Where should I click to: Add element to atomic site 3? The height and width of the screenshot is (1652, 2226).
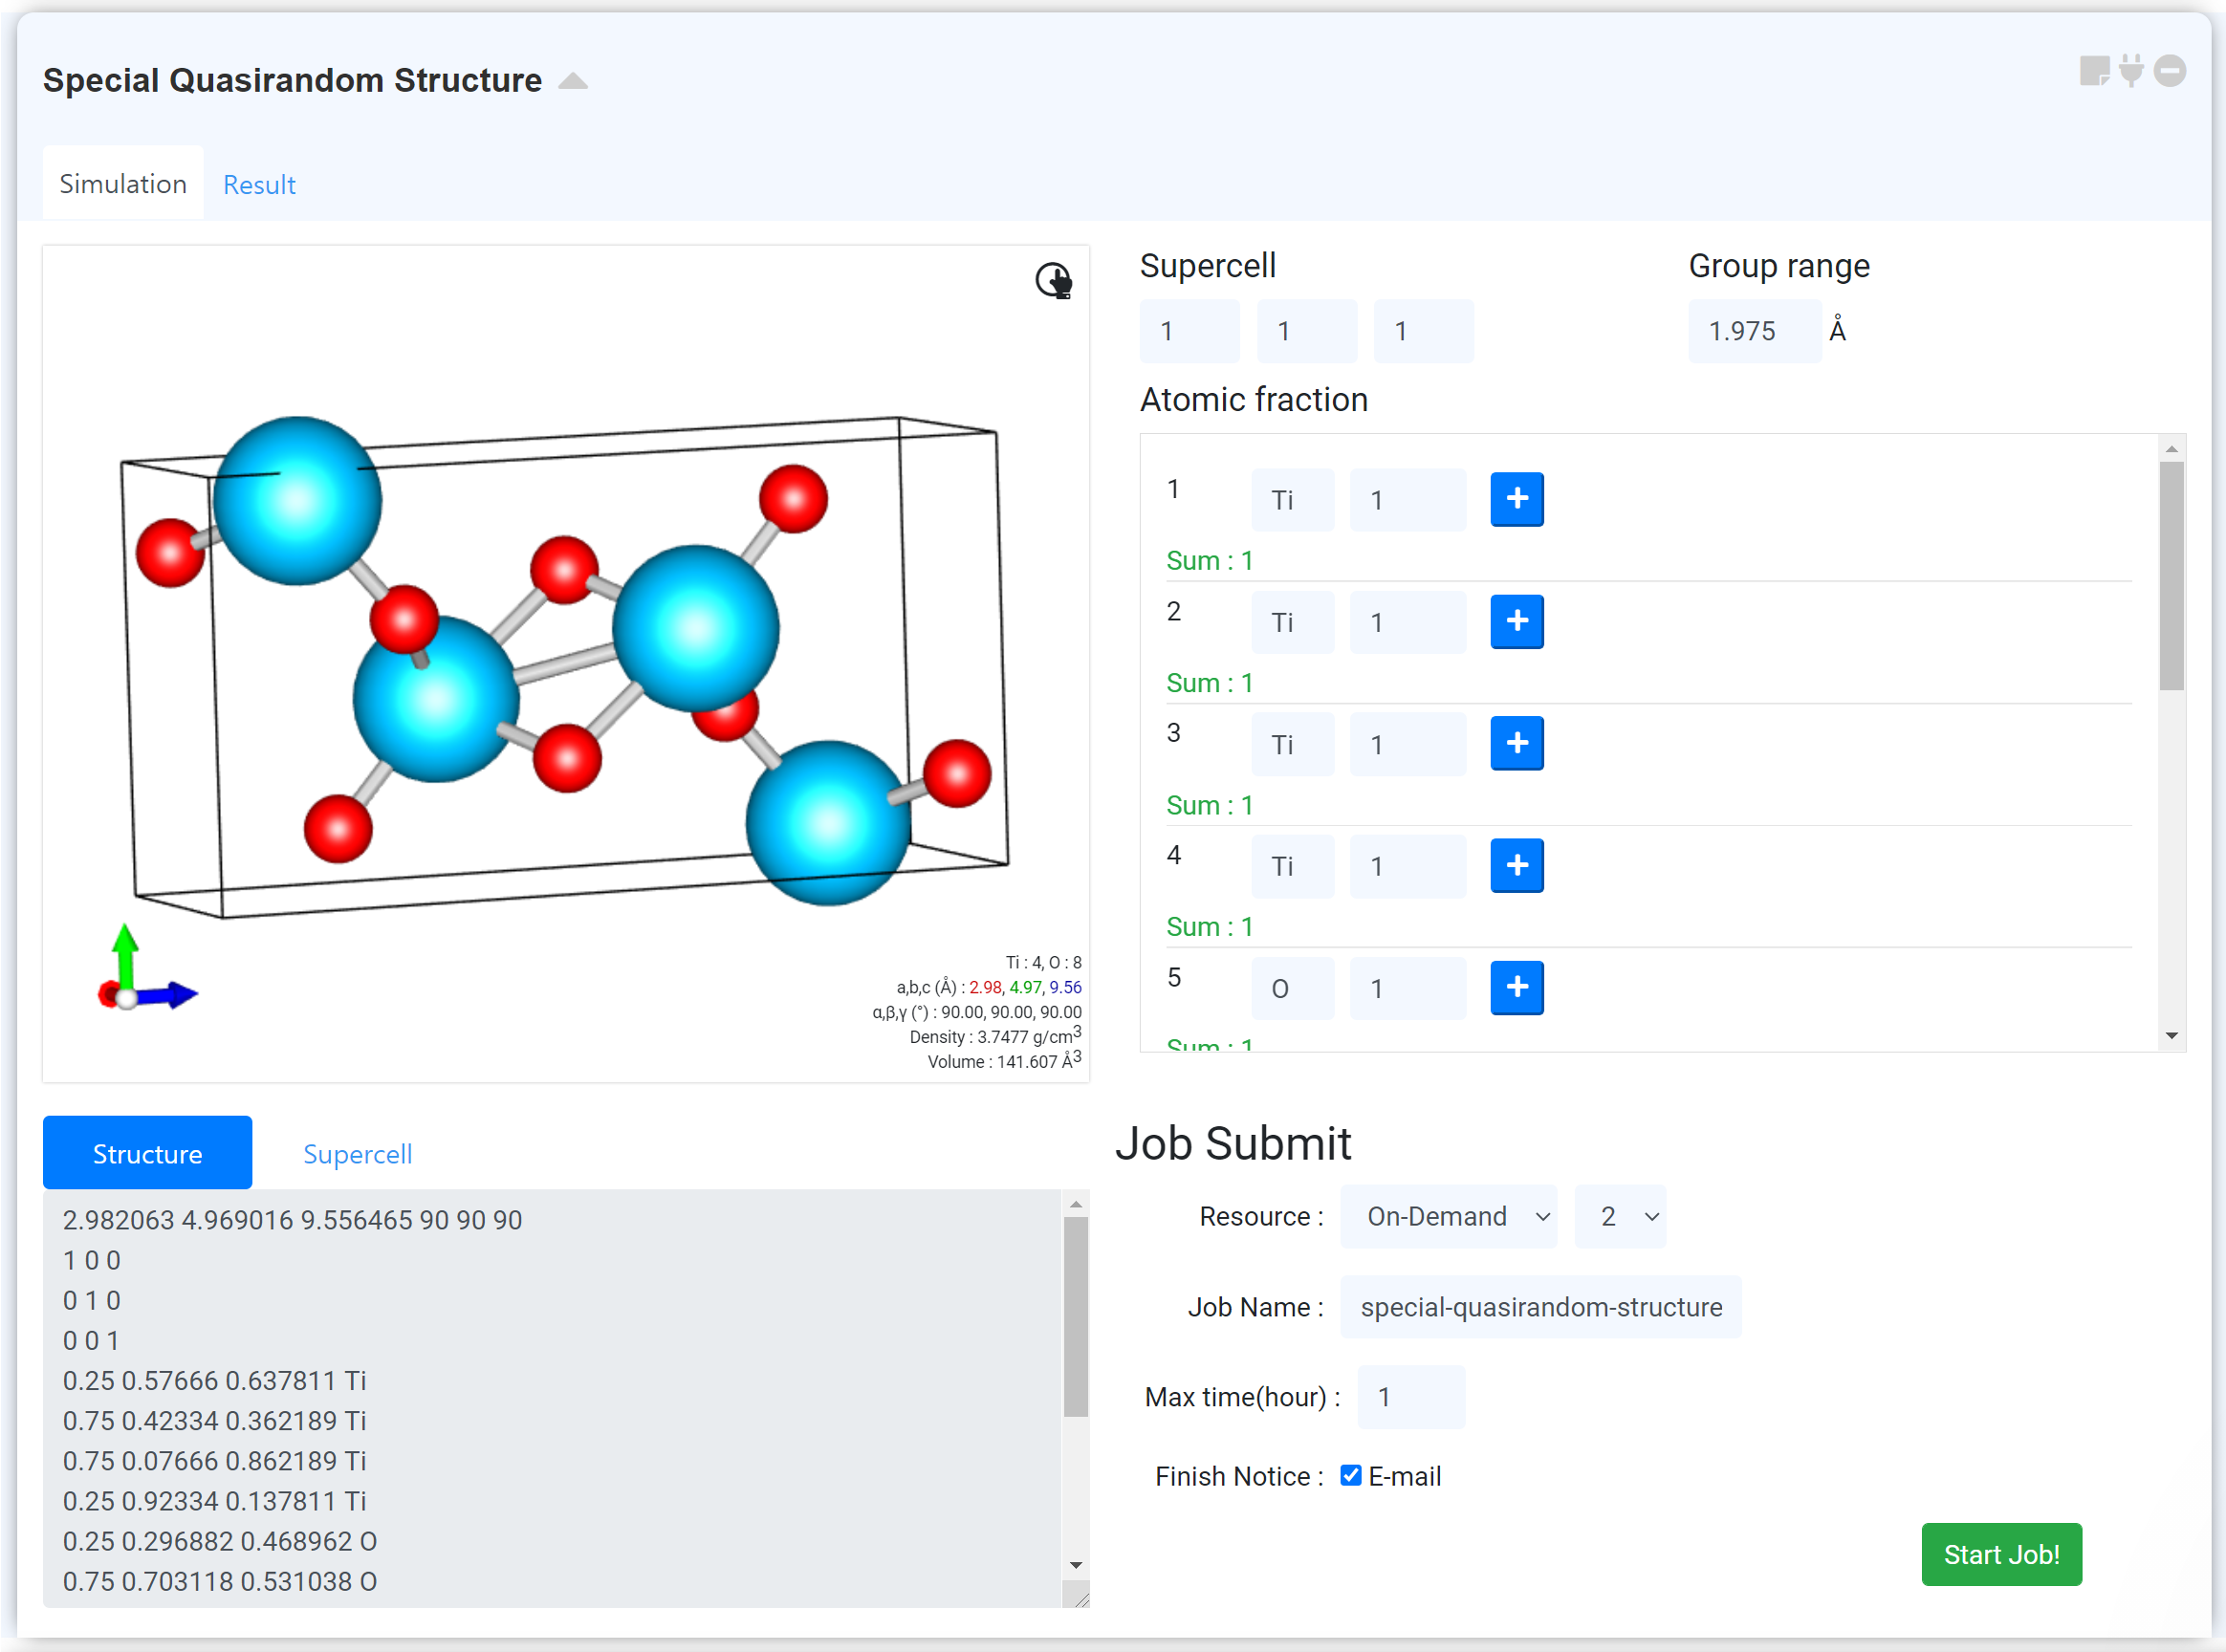pyautogui.click(x=1516, y=743)
